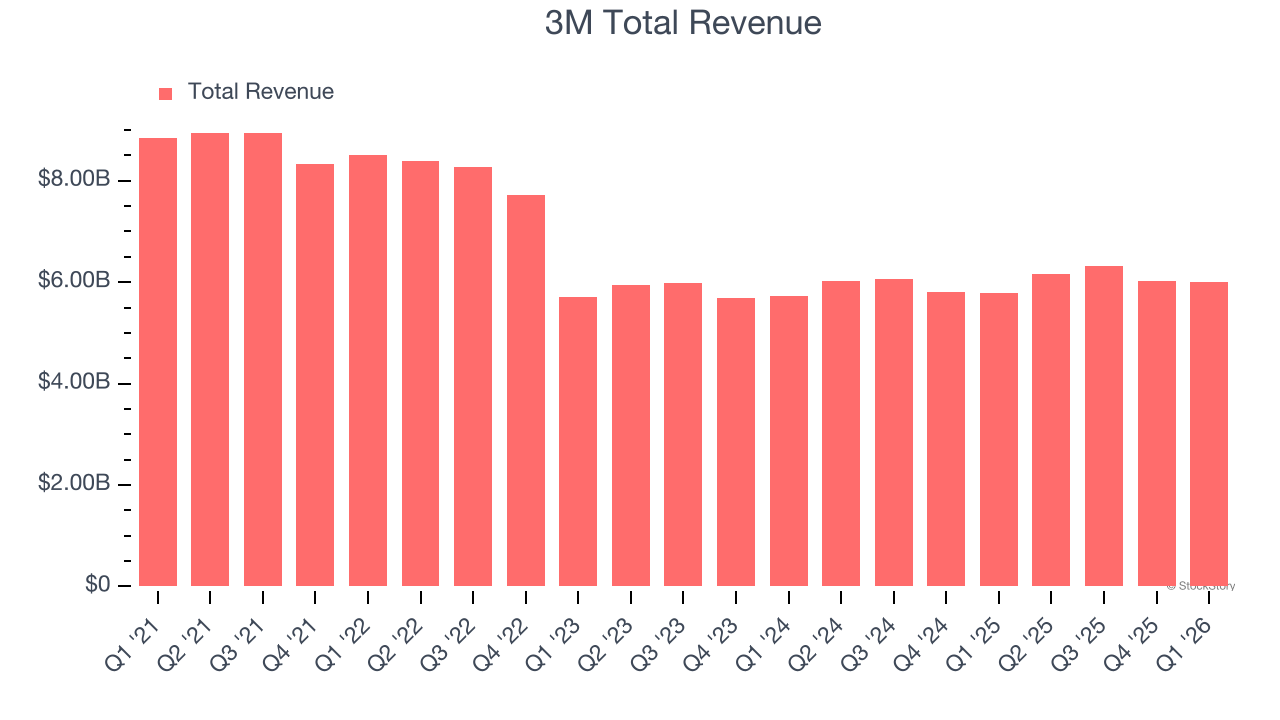Screen dimensions: 1280x720
Task: Click the $6.00B y-axis label
Action: pos(74,281)
